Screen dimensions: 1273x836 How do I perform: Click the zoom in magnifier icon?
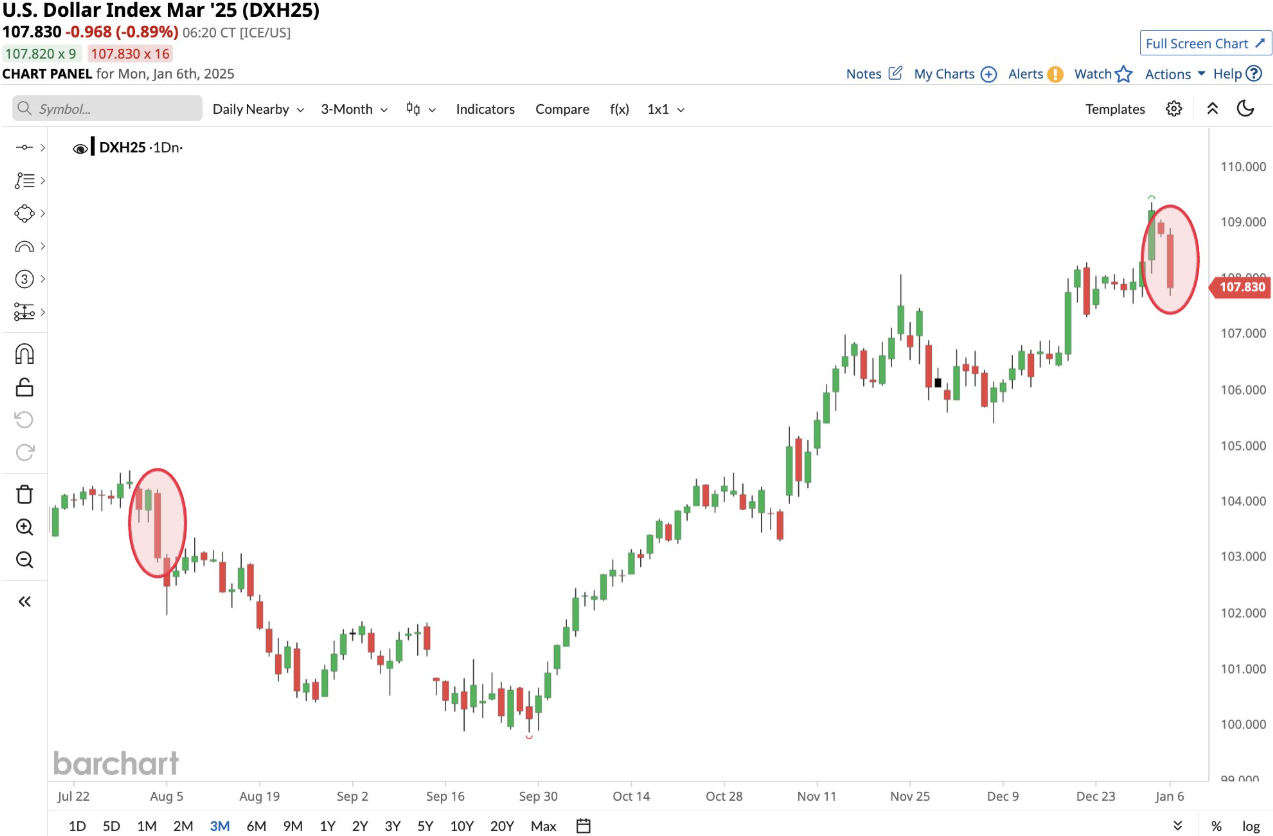click(25, 527)
